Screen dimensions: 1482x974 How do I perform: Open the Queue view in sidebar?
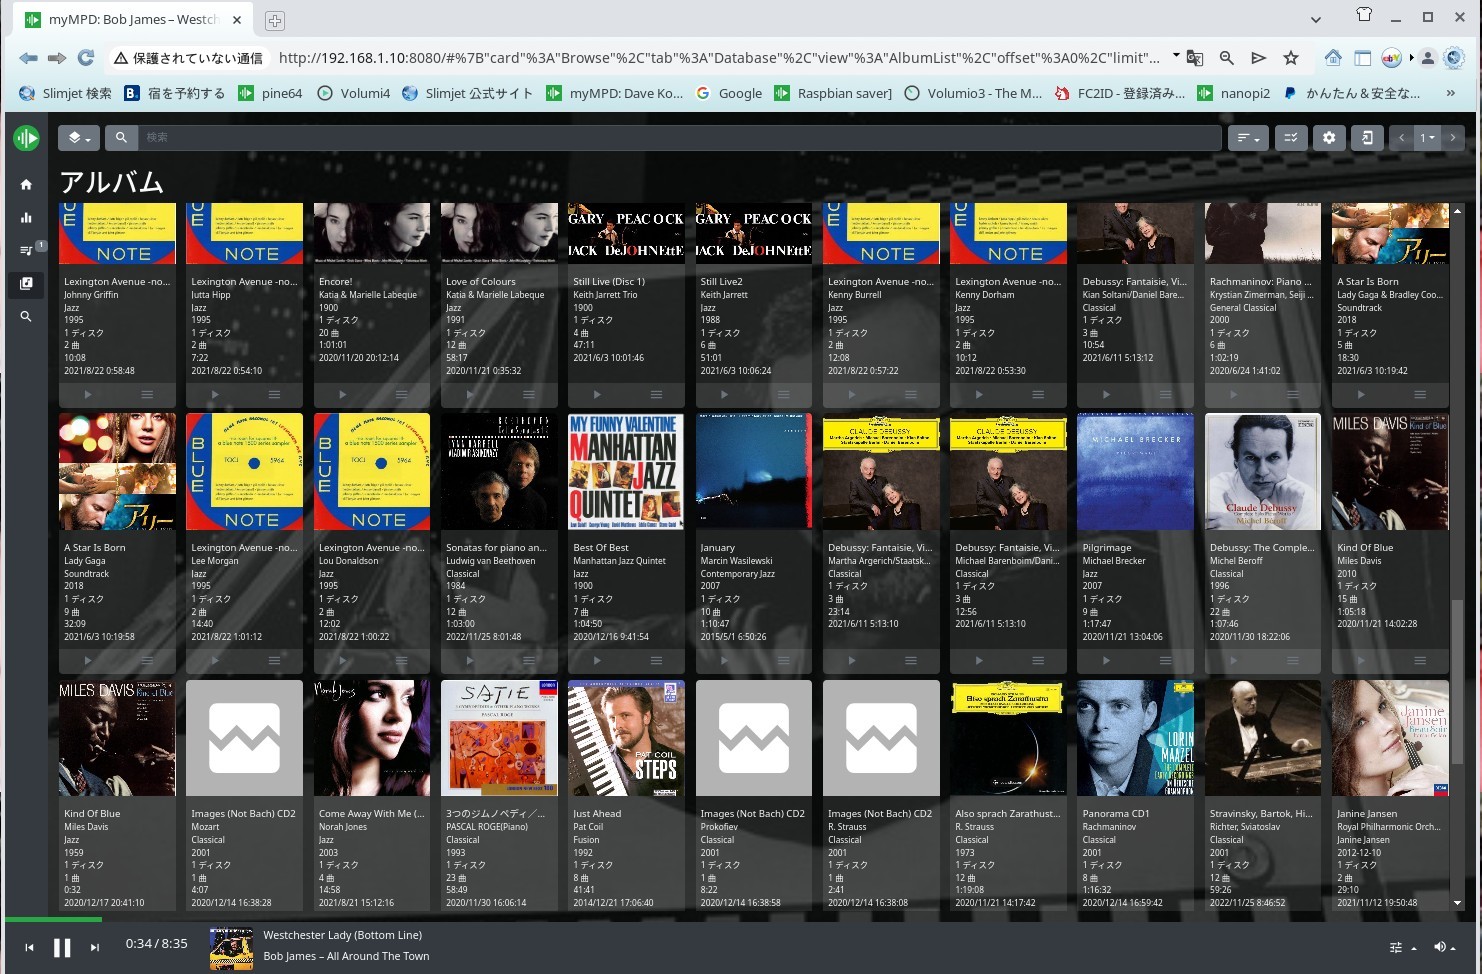click(x=26, y=250)
